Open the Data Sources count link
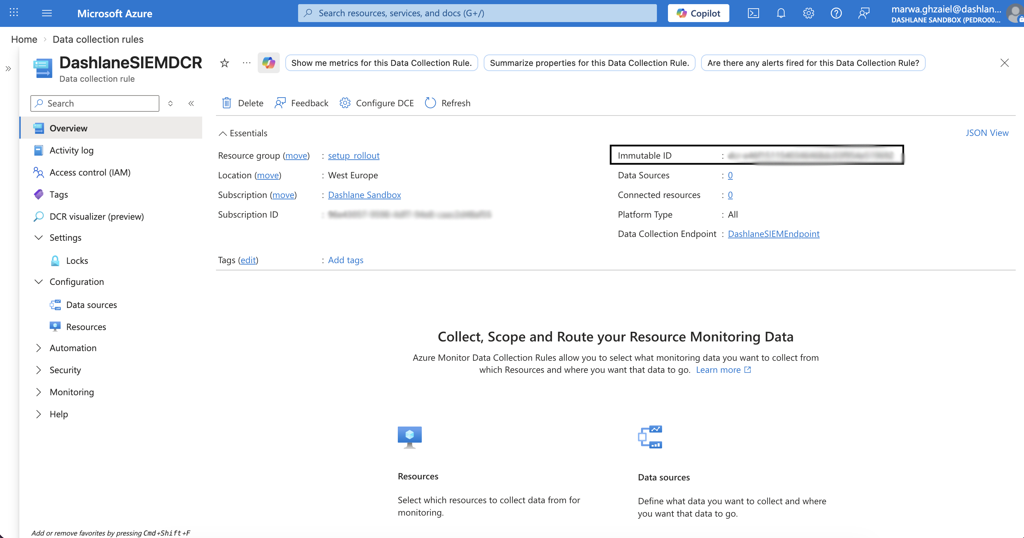 pyautogui.click(x=730, y=175)
